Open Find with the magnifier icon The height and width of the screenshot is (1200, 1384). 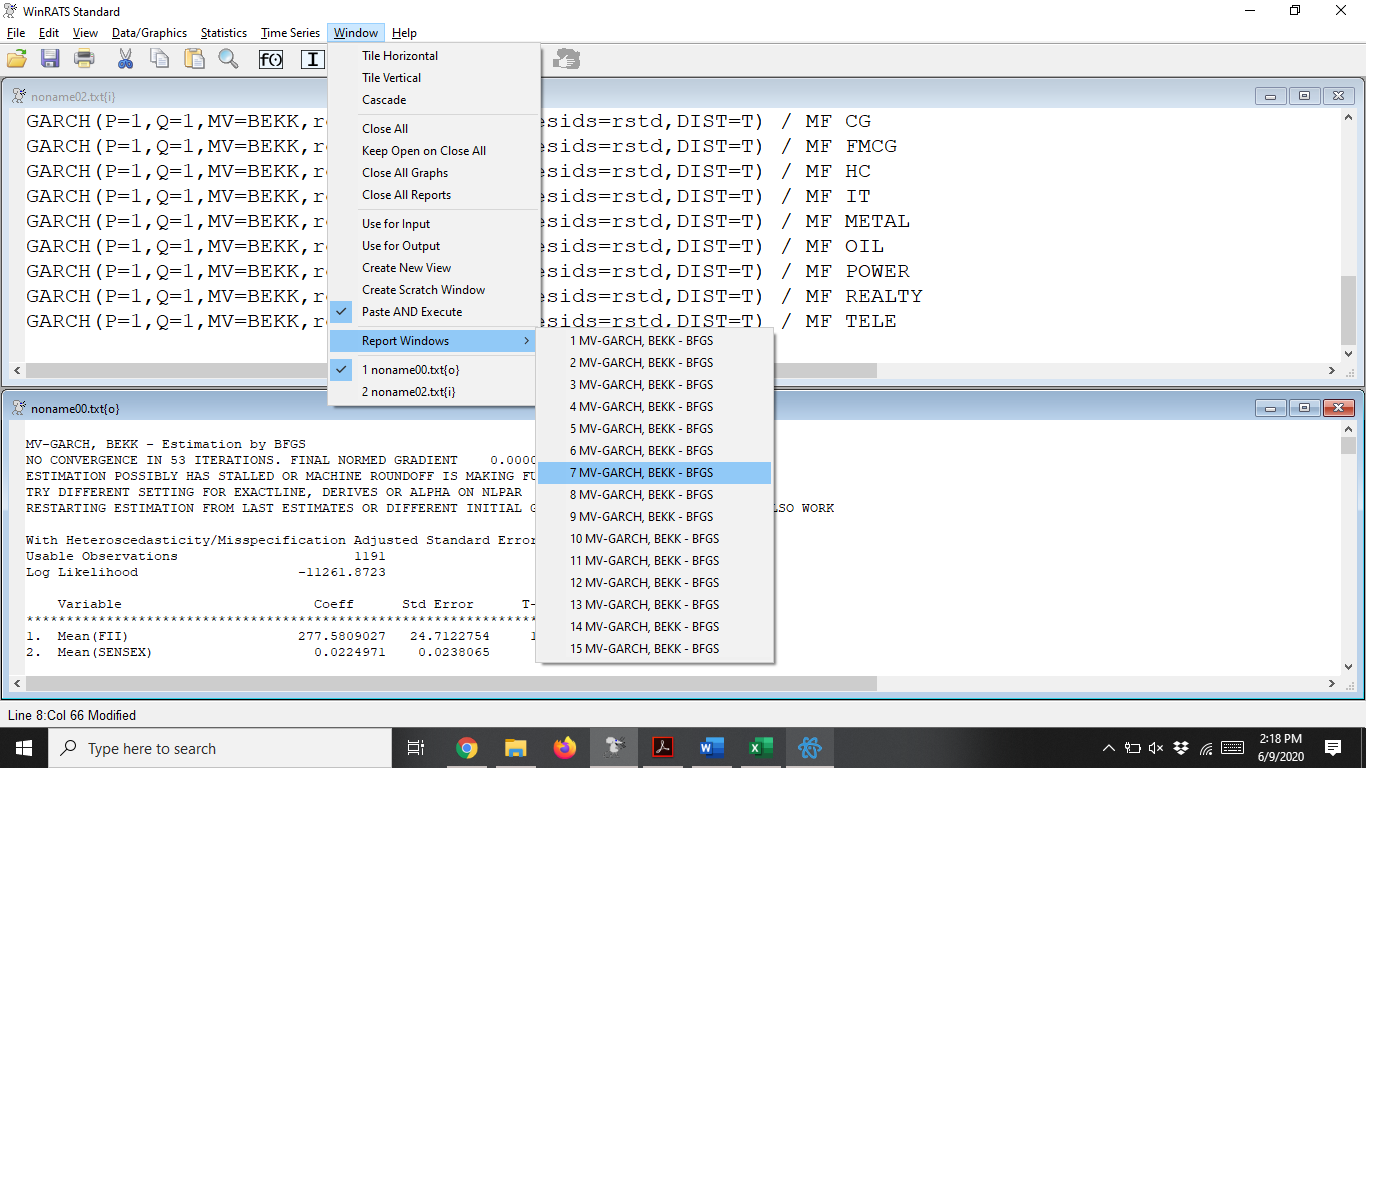[x=229, y=60]
